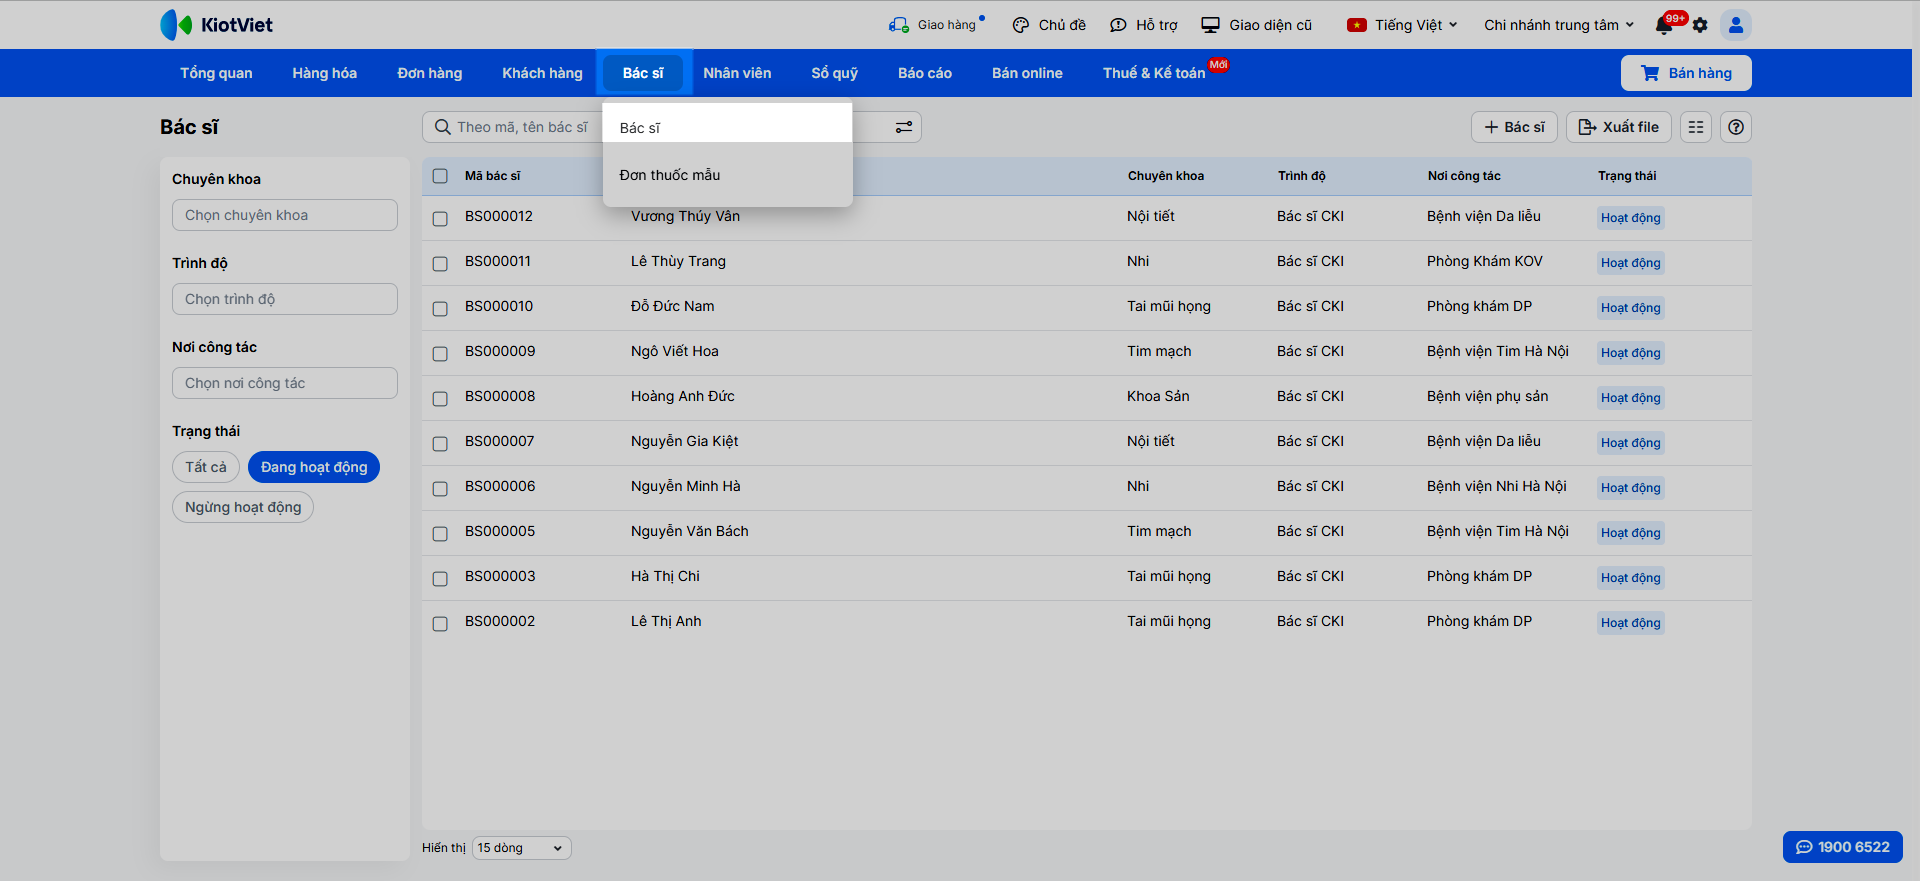Open the doctor Đỗ Đức Nam row
This screenshot has width=1920, height=881.
(x=1087, y=307)
